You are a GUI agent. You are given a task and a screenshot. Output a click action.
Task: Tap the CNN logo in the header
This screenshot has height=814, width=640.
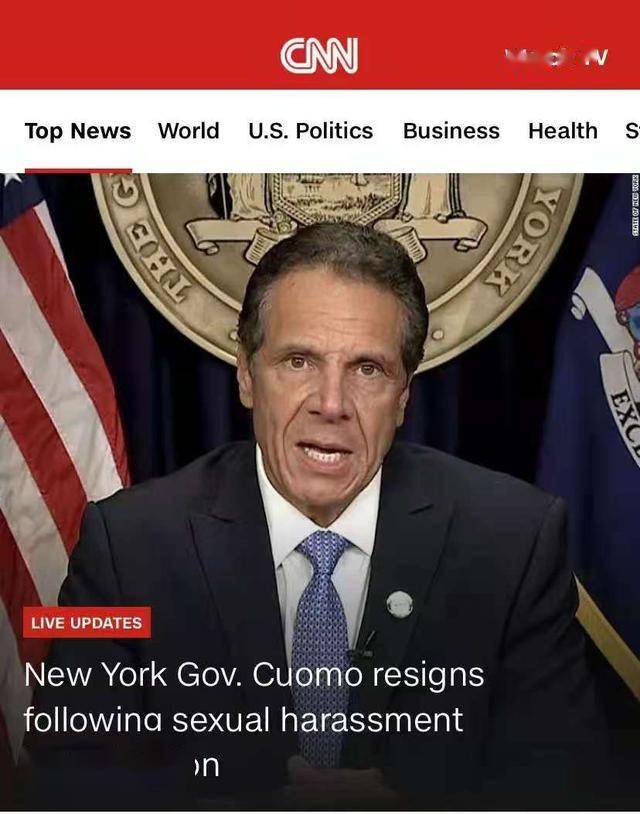pyautogui.click(x=319, y=55)
